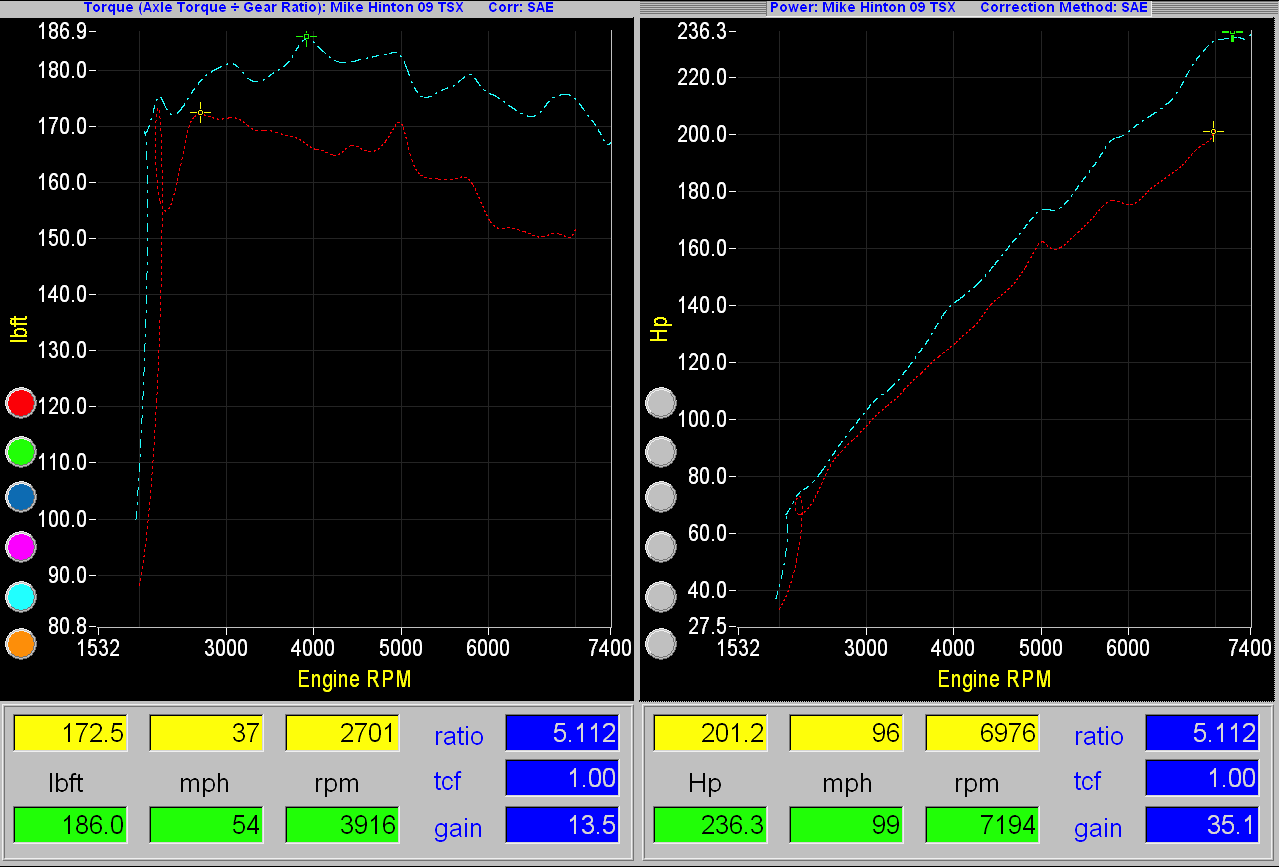1279x868 pixels.
Task: Click 'Engine RPM' label under power graph
Action: pos(994,680)
